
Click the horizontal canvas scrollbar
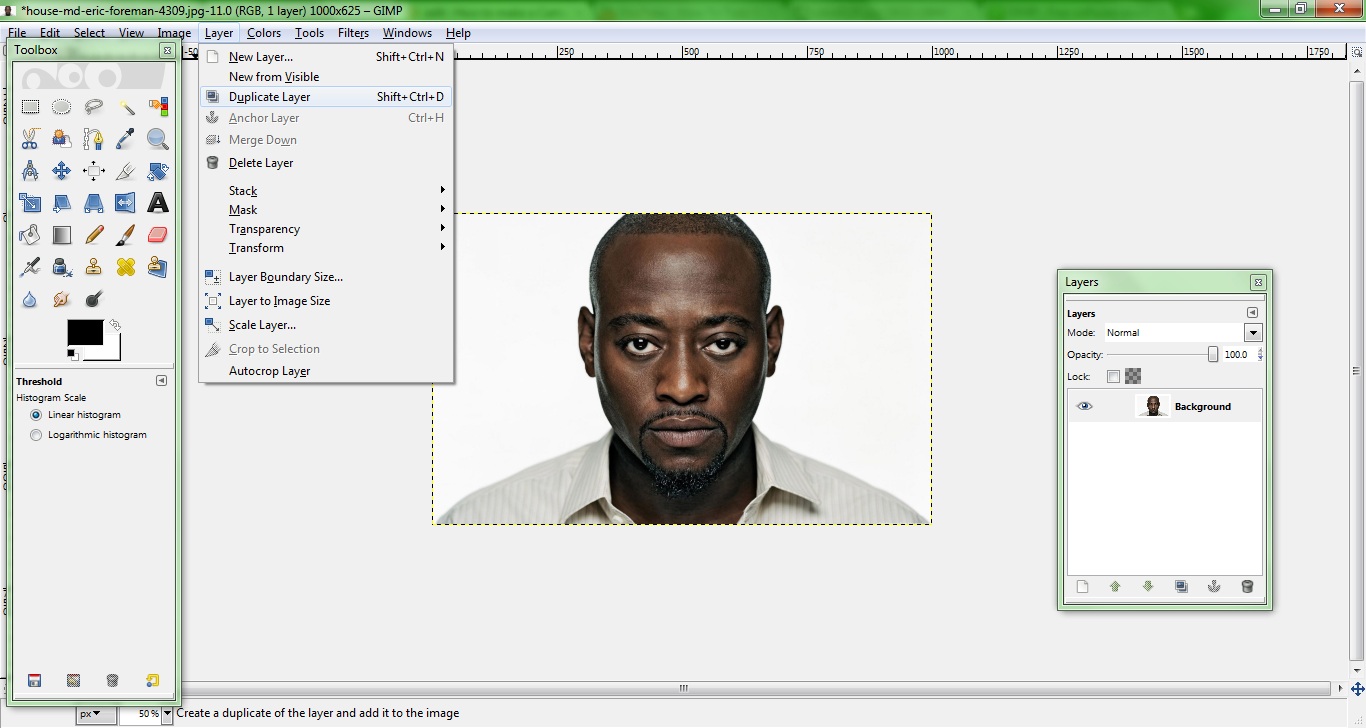point(685,688)
